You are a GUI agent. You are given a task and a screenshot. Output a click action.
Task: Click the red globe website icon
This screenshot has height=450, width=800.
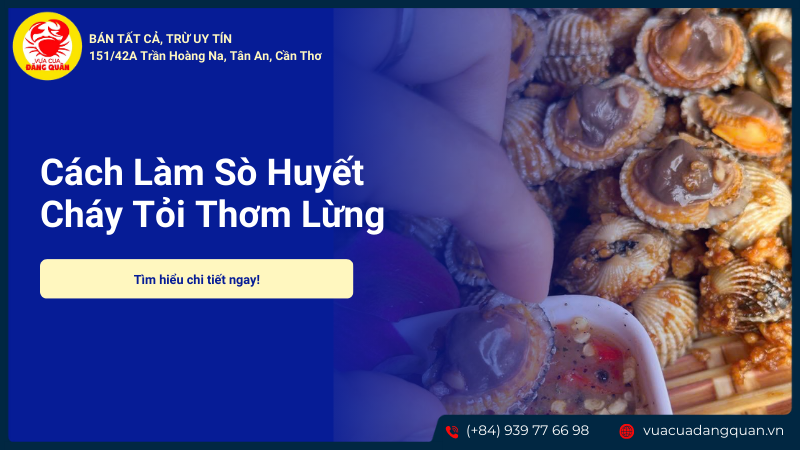coord(627,432)
